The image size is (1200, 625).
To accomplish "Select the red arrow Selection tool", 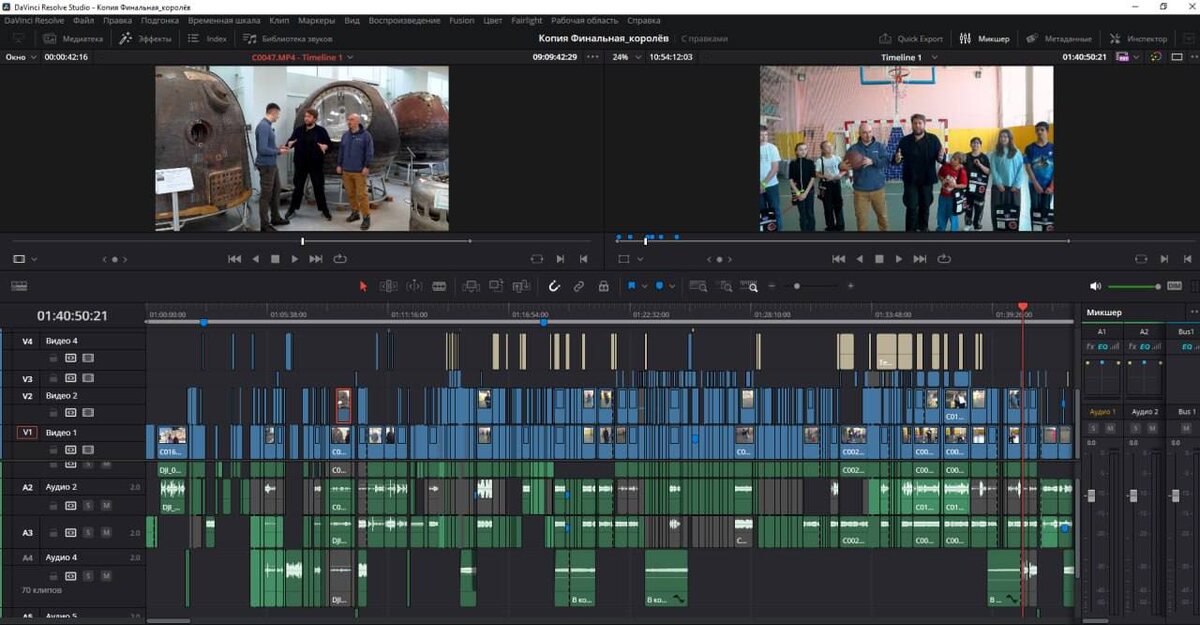I will pos(363,286).
